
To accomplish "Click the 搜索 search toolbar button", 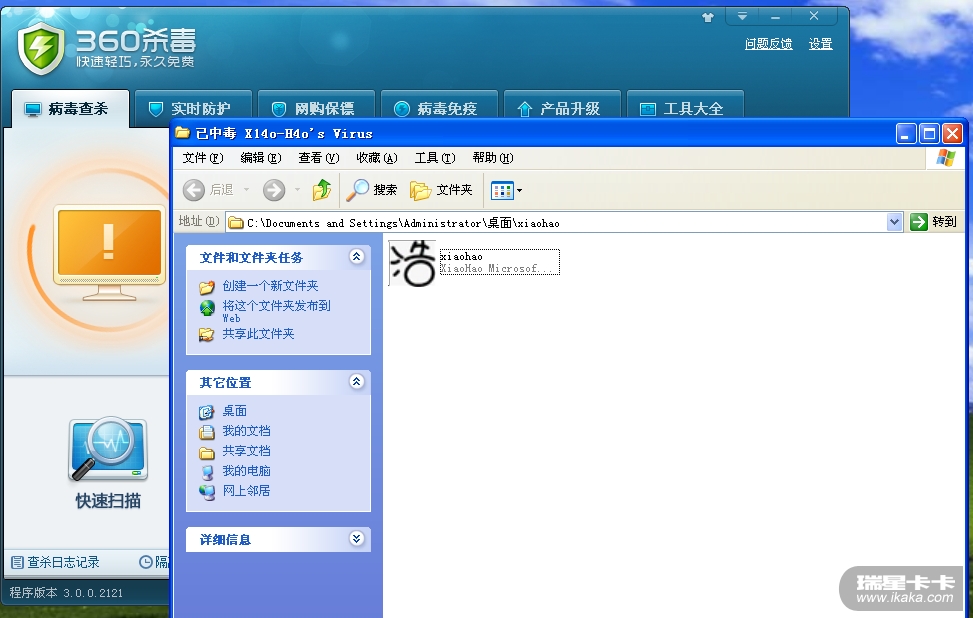I will click(x=371, y=190).
